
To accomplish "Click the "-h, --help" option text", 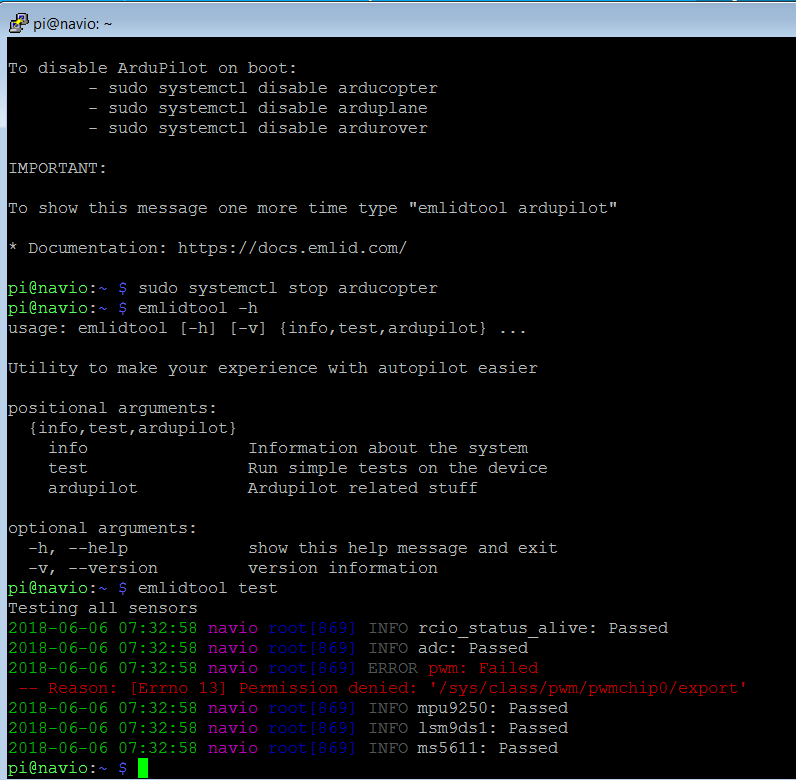I will [x=78, y=548].
